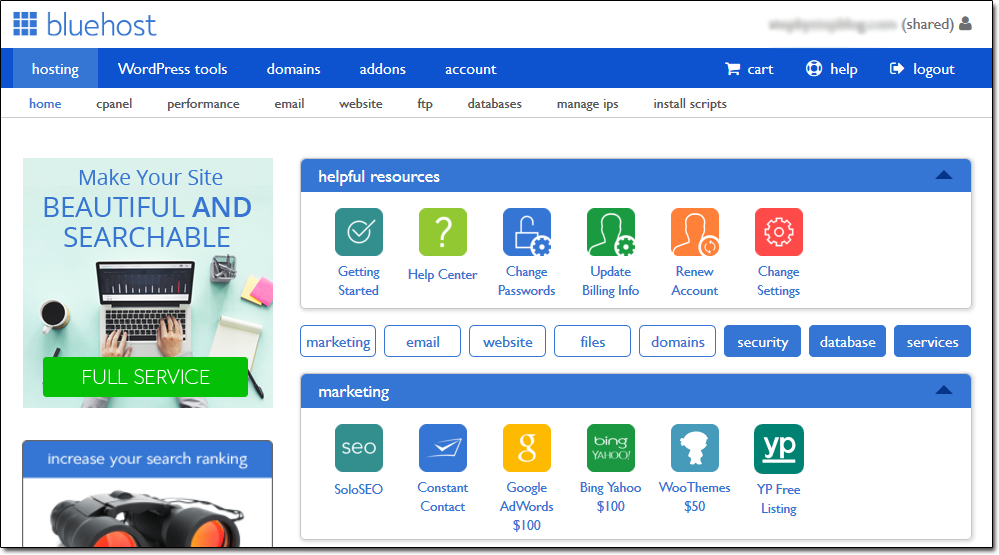Viewport: 999px width, 555px height.
Task: Open the Help Center question mark icon
Action: pyautogui.click(x=443, y=232)
